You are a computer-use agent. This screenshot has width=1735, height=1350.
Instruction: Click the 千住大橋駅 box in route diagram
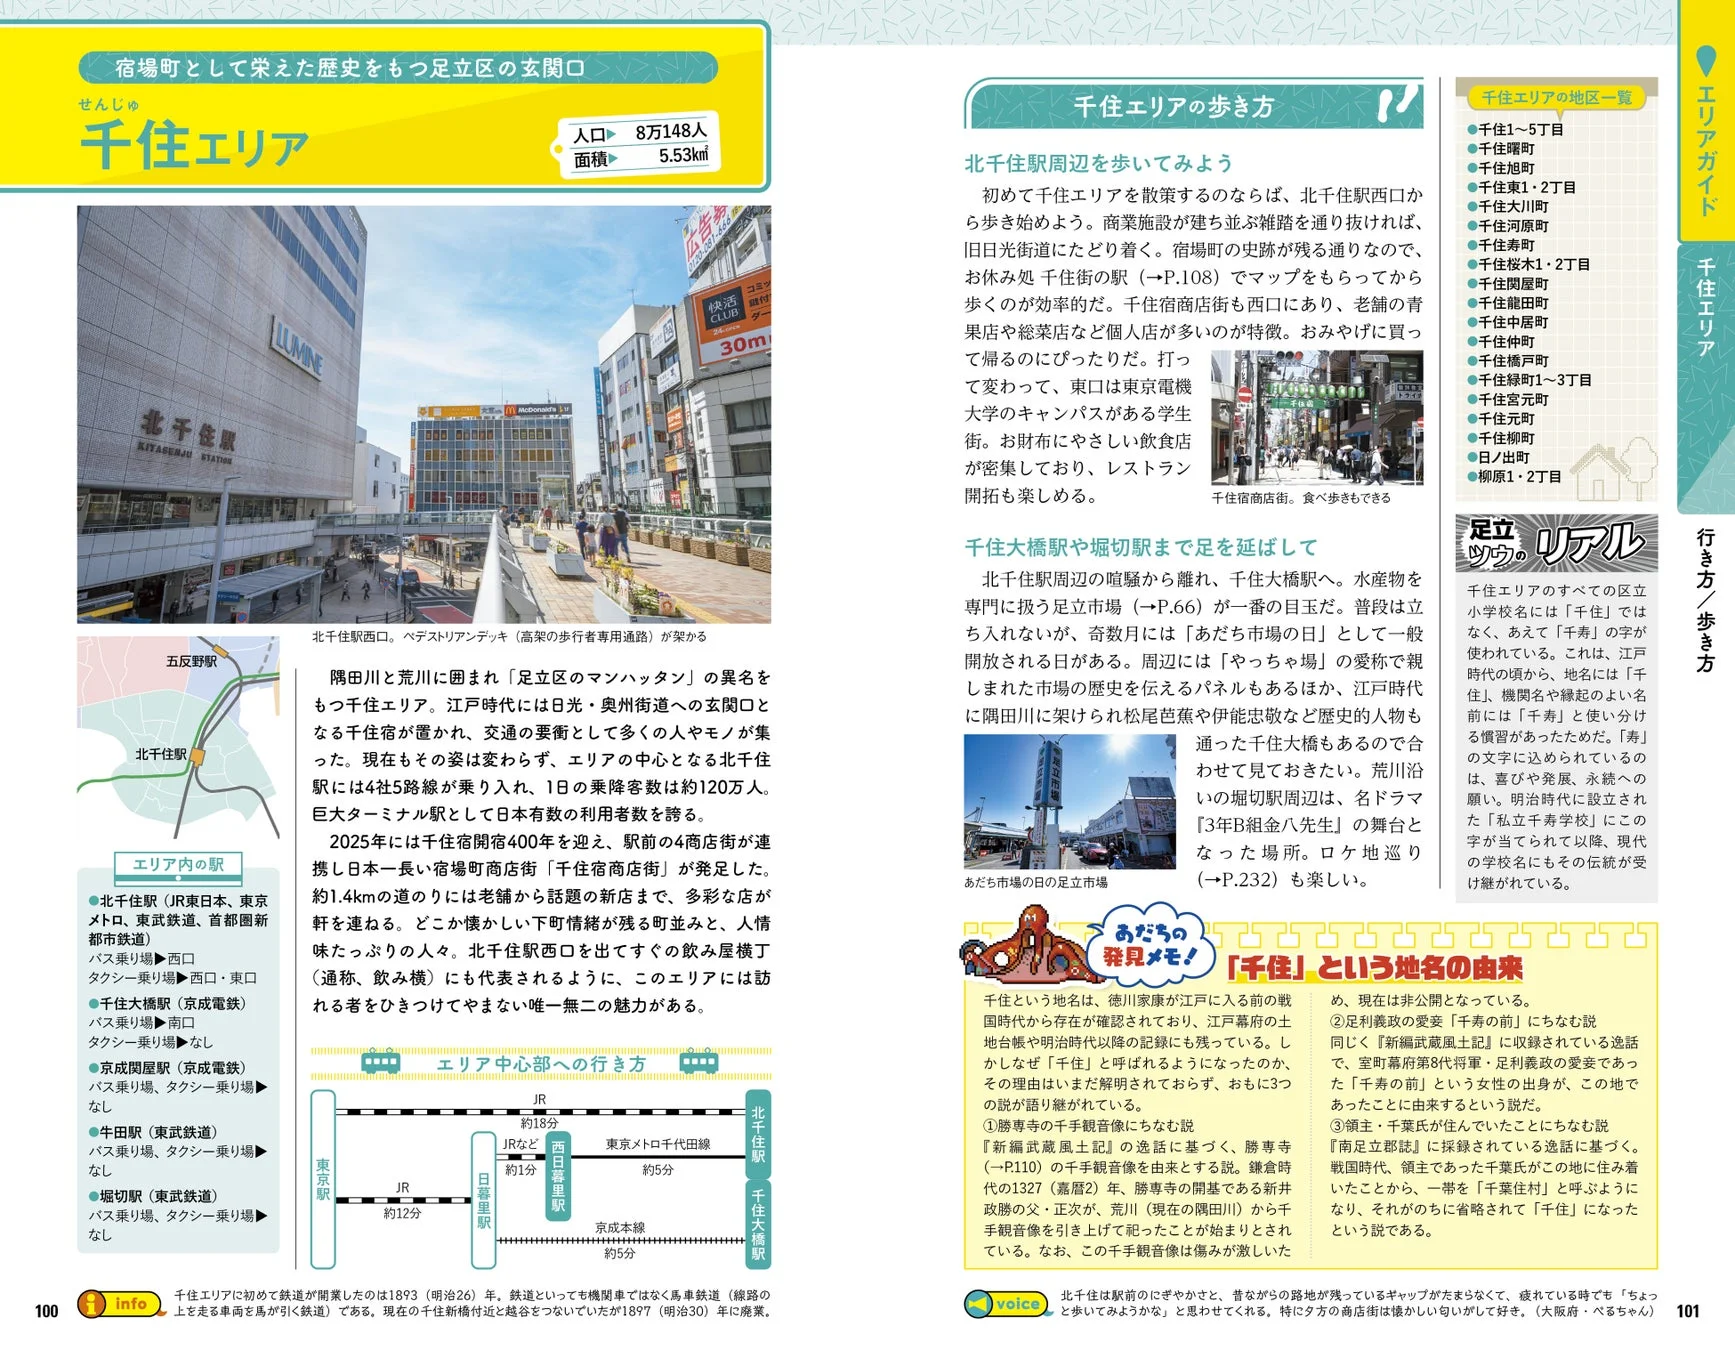pyautogui.click(x=758, y=1224)
